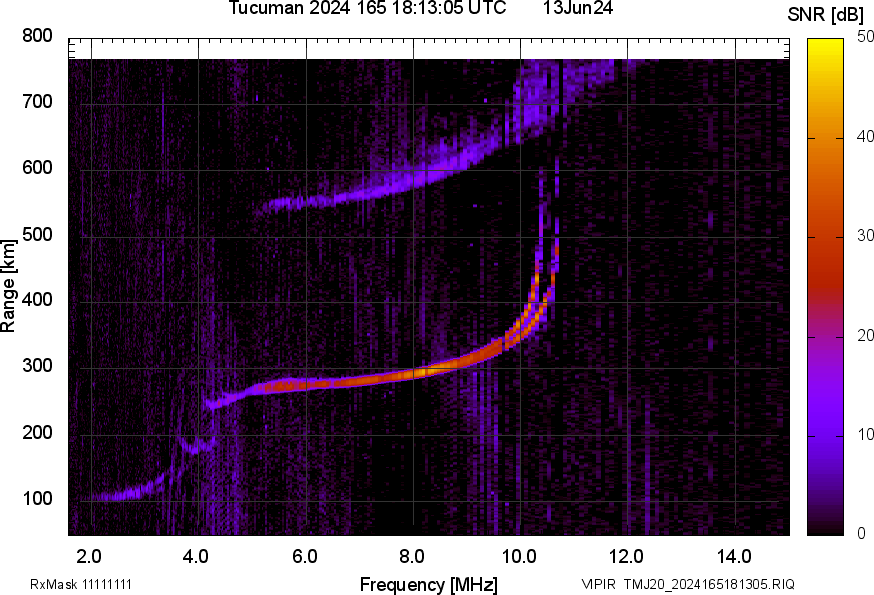Click the colorbar tick value '20'
Screen dimensions: 874x595
(x=865, y=335)
